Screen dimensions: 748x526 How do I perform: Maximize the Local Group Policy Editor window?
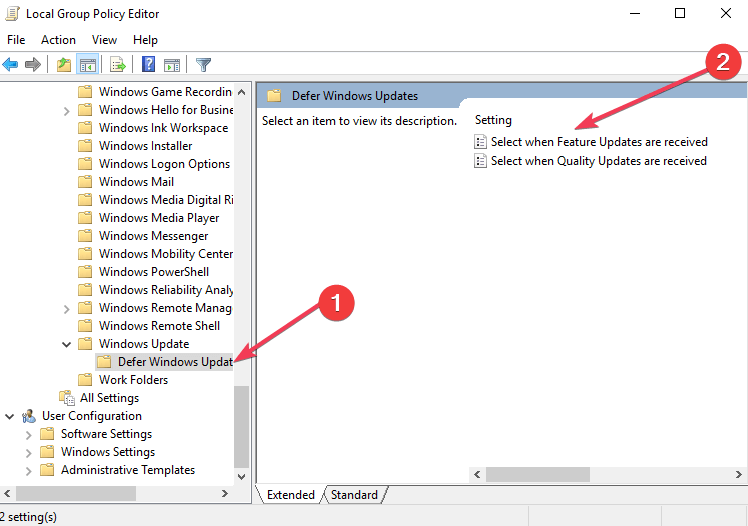pos(680,13)
